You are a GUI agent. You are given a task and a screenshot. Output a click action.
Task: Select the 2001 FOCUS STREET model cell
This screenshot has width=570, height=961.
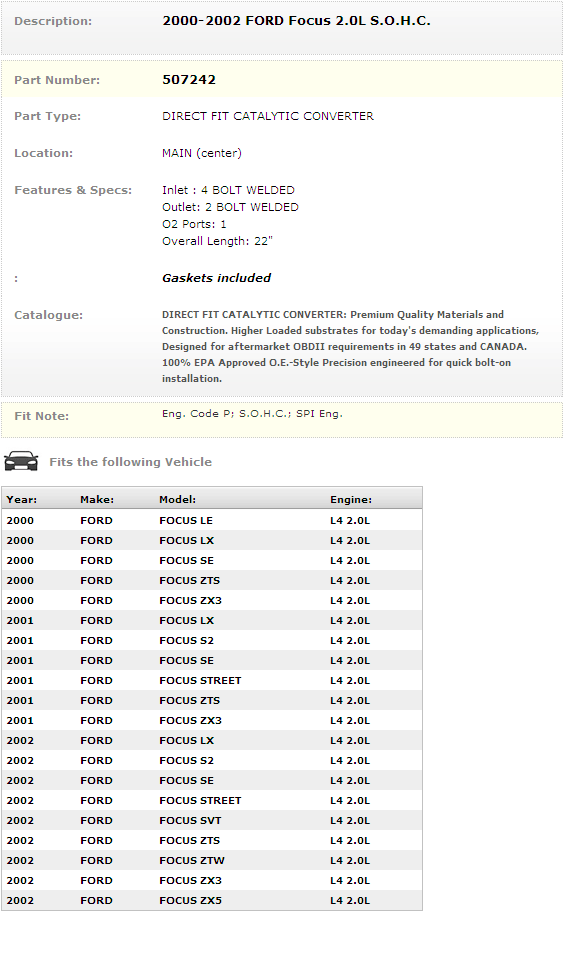point(200,680)
